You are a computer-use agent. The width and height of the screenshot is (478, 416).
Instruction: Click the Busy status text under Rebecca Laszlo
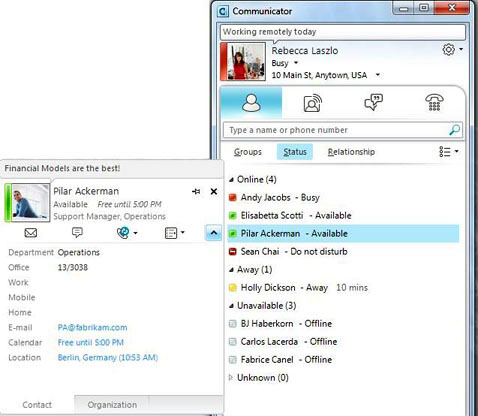coord(280,63)
